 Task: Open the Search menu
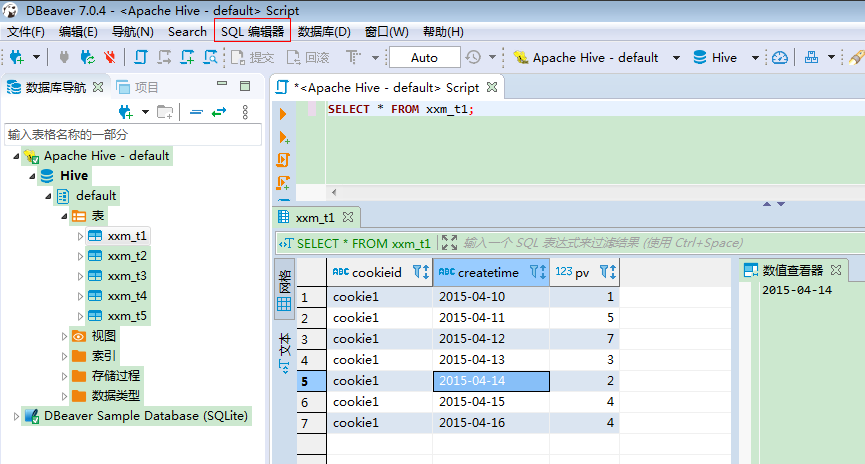pos(187,31)
